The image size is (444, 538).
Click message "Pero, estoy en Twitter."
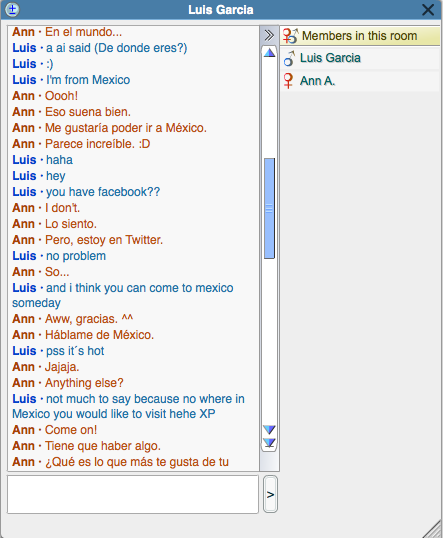click(104, 240)
